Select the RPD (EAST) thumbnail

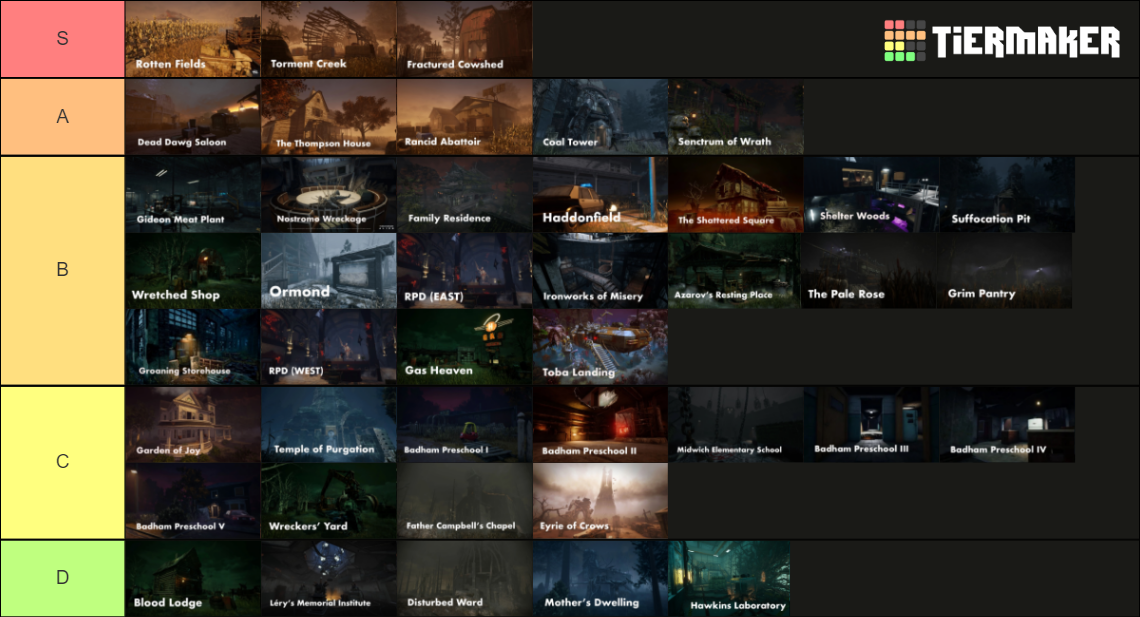coord(464,270)
